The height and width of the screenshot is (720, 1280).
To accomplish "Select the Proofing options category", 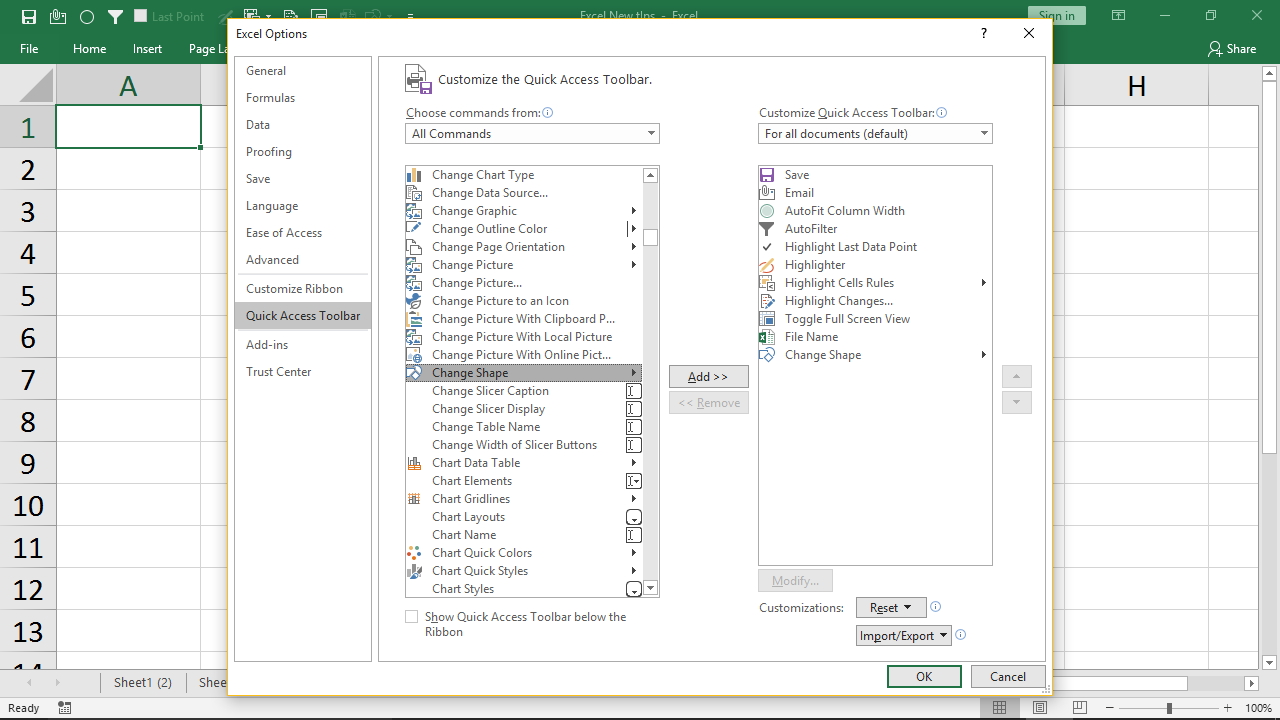I will coord(303,152).
